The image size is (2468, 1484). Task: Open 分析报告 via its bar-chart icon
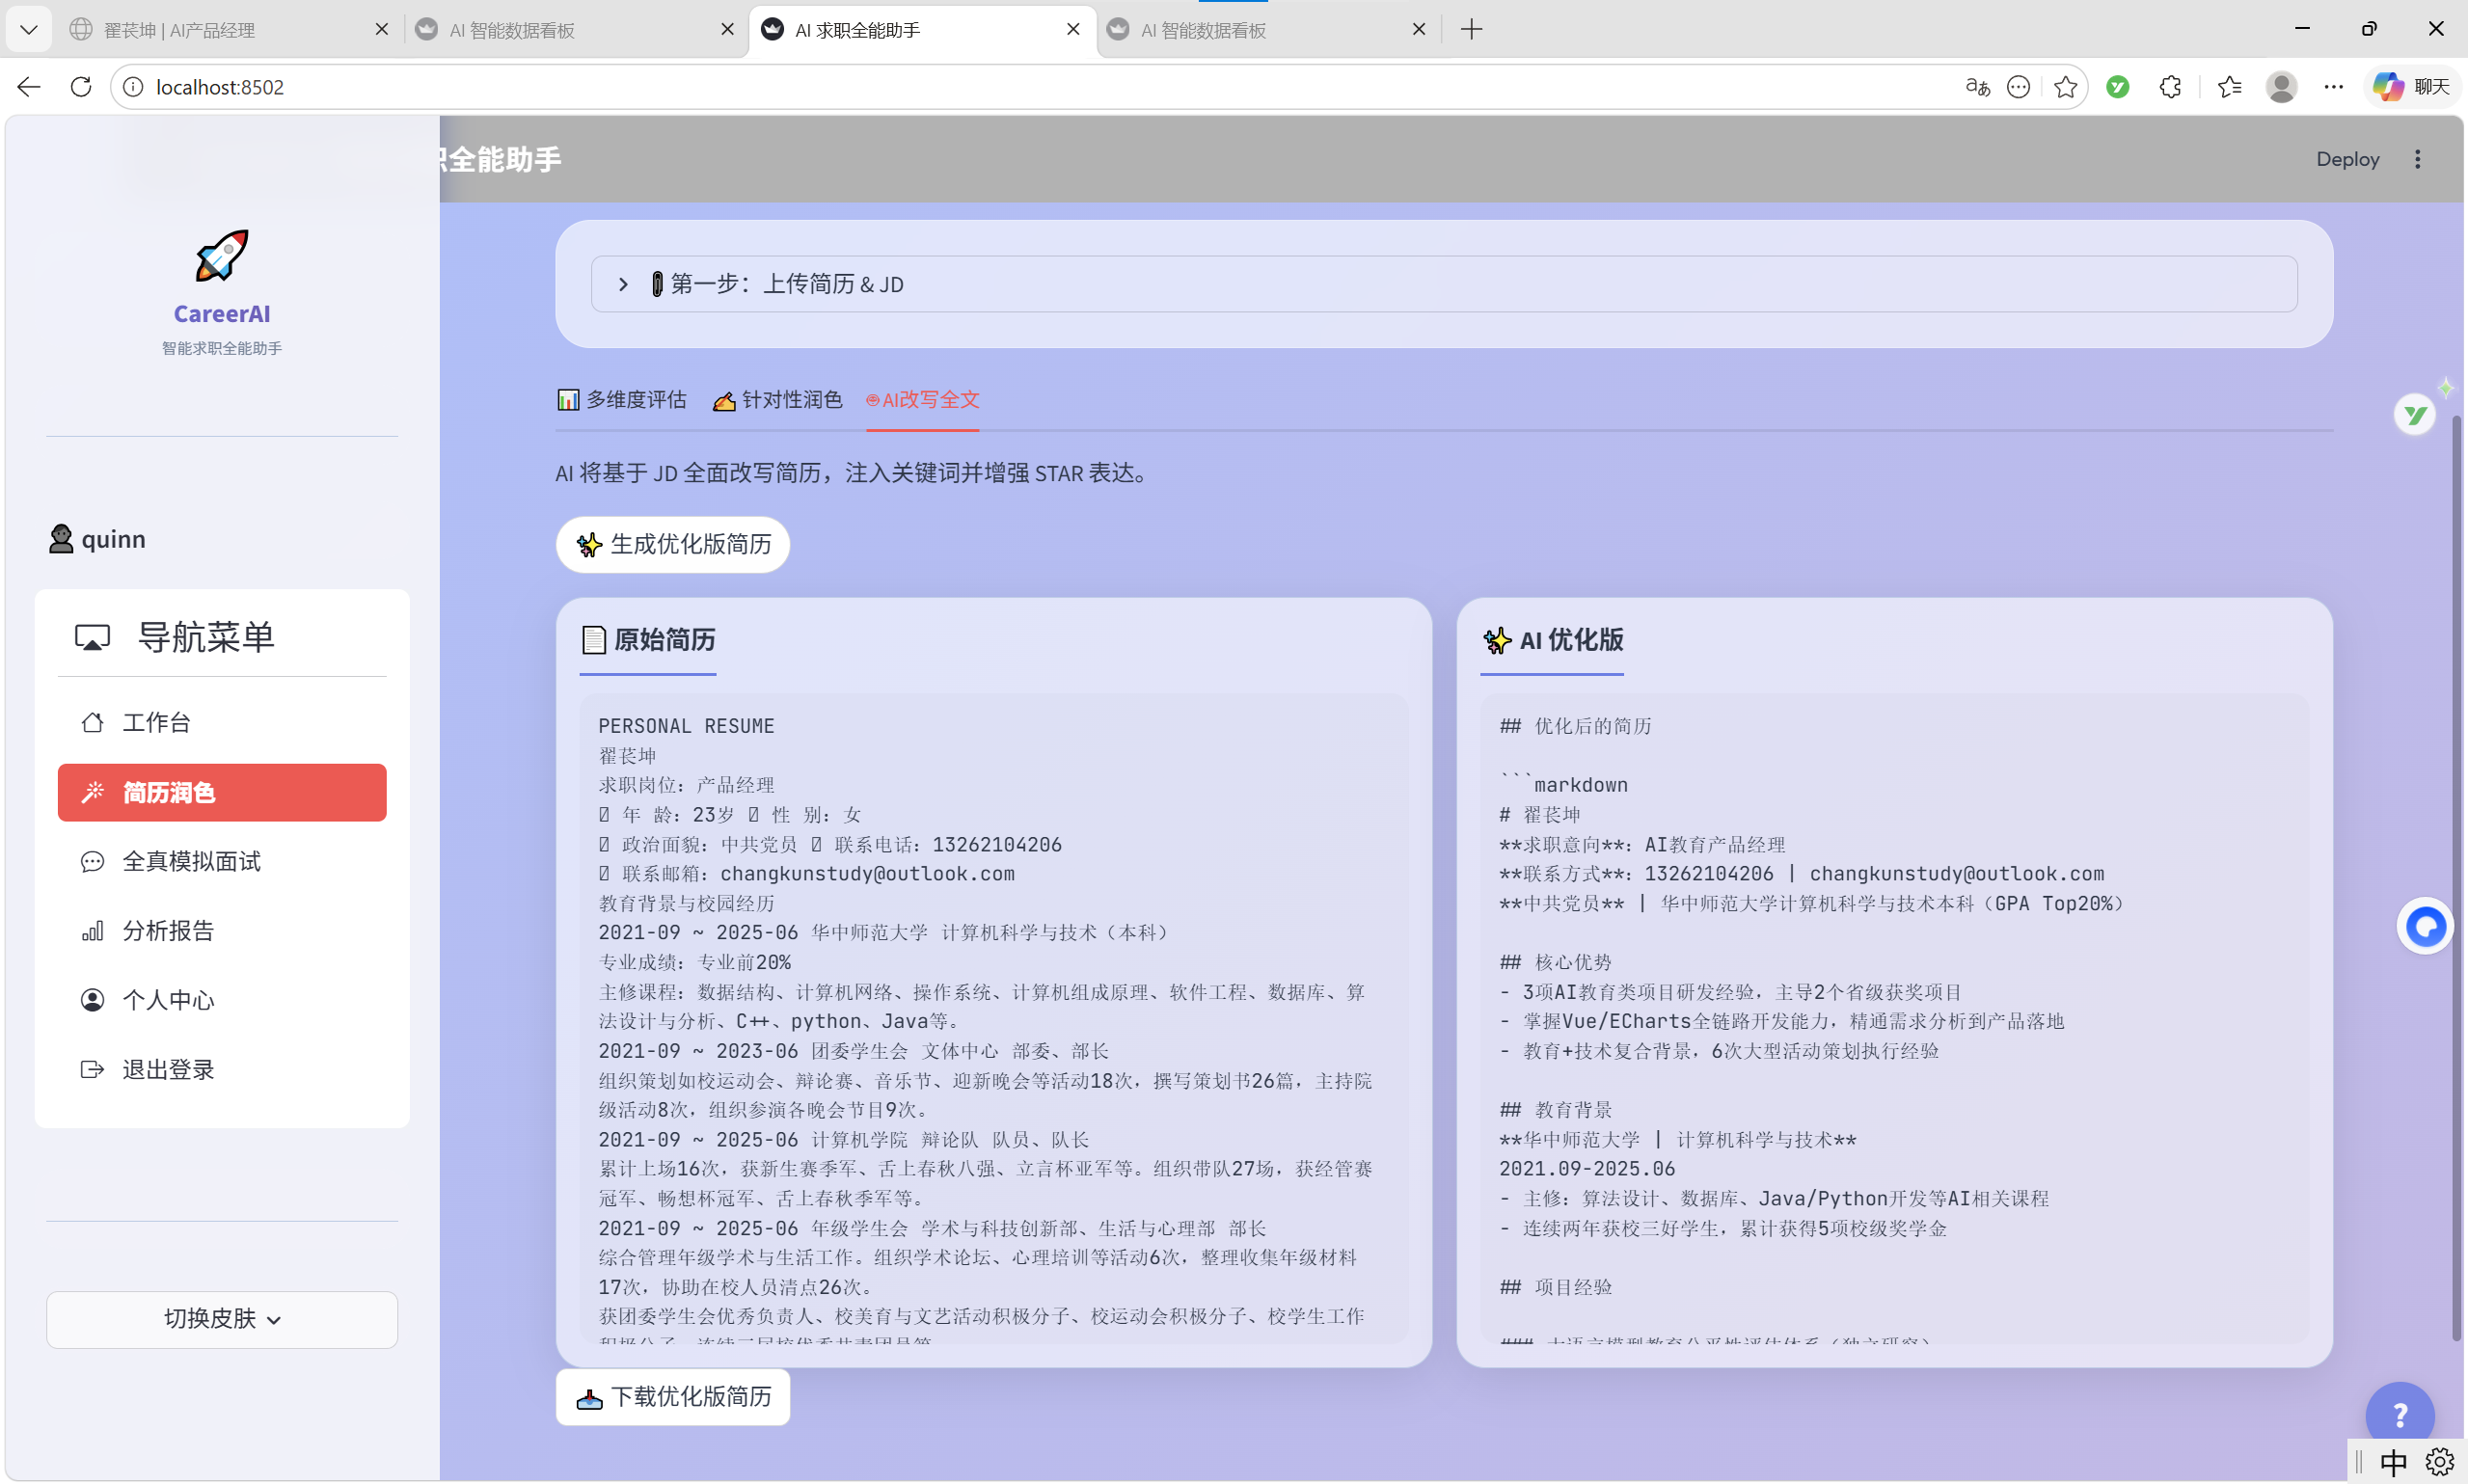pos(93,930)
